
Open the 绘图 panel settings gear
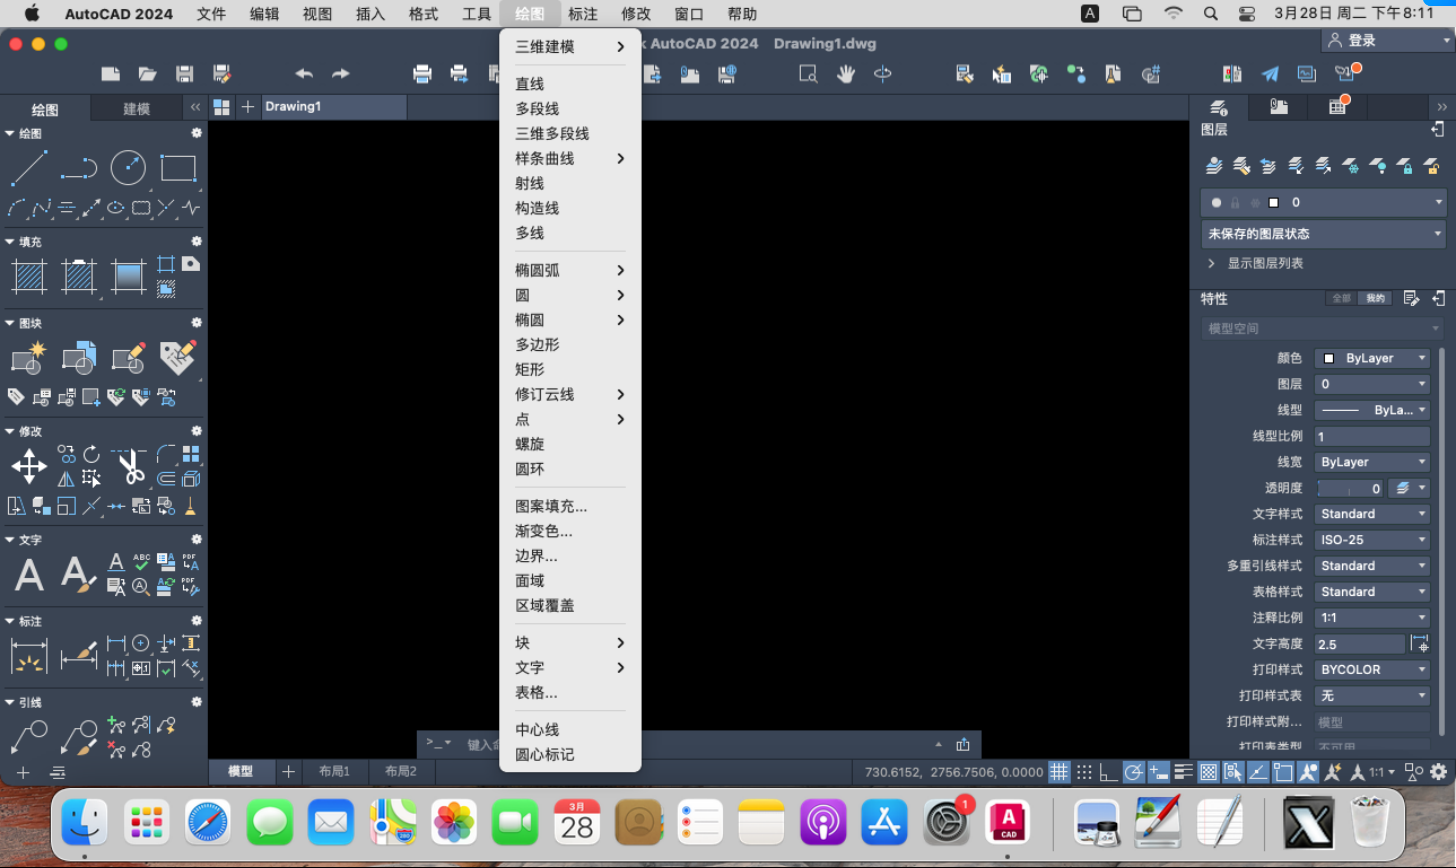[x=197, y=133]
